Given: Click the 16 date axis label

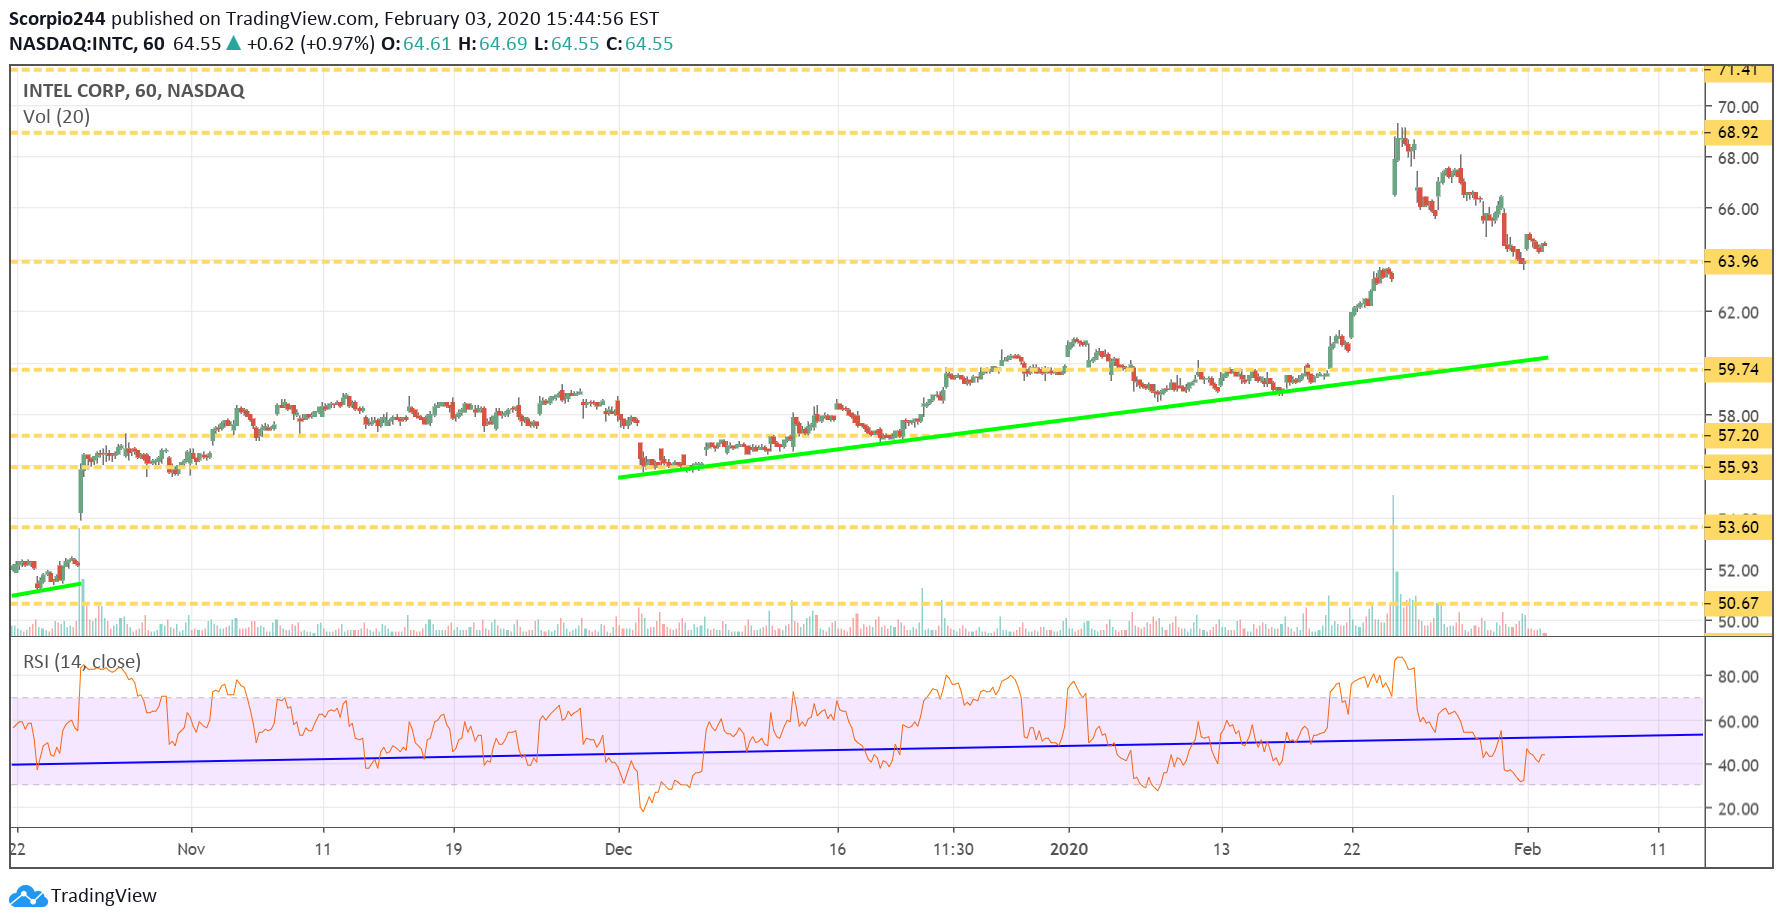Looking at the screenshot, I should pos(837,849).
